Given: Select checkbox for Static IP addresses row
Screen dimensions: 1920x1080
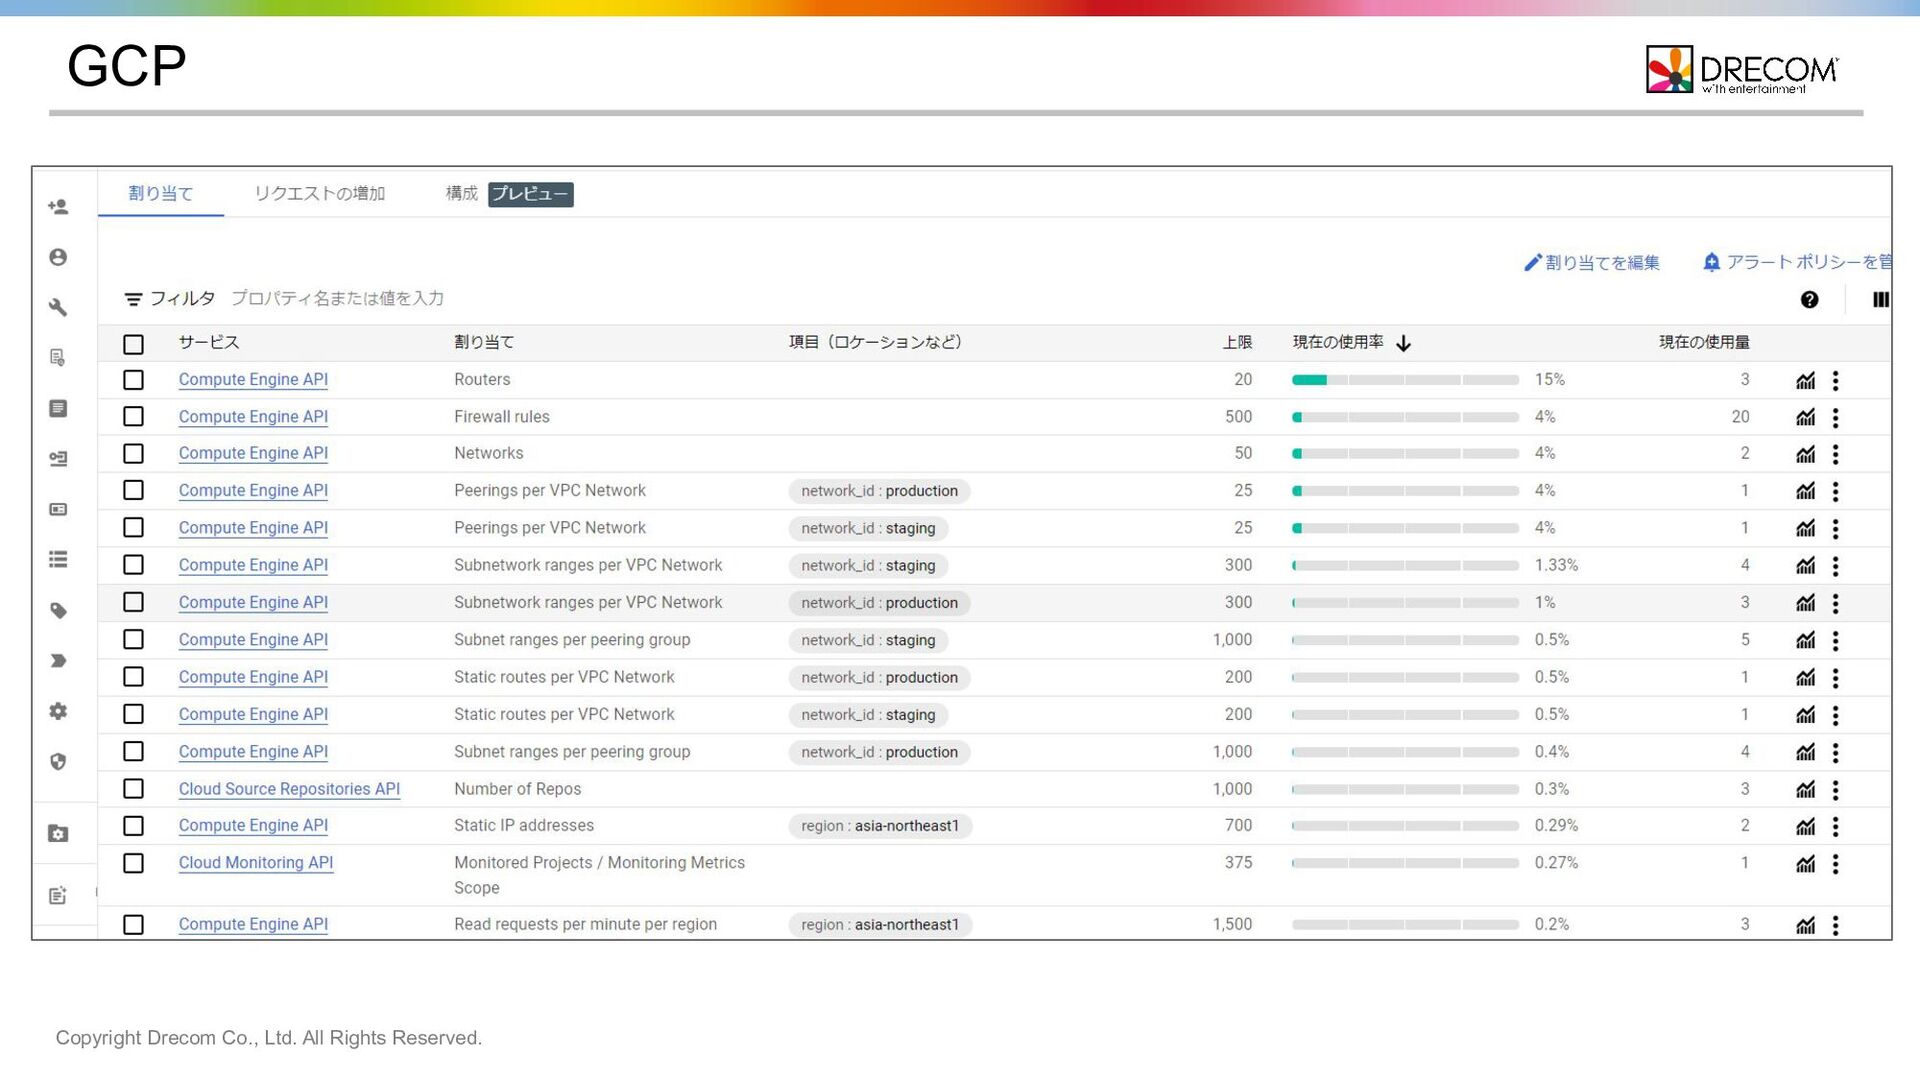Looking at the screenshot, I should pos(133,826).
